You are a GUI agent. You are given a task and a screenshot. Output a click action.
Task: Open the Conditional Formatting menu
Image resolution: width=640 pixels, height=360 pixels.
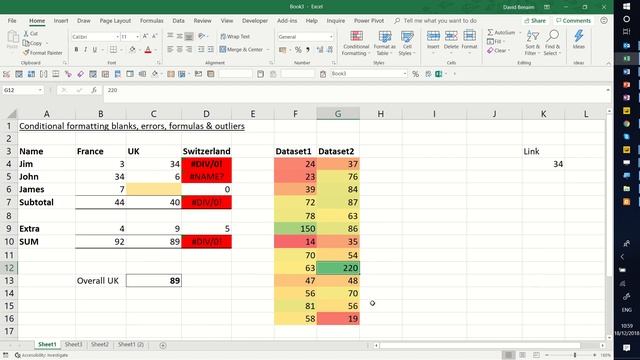point(356,42)
